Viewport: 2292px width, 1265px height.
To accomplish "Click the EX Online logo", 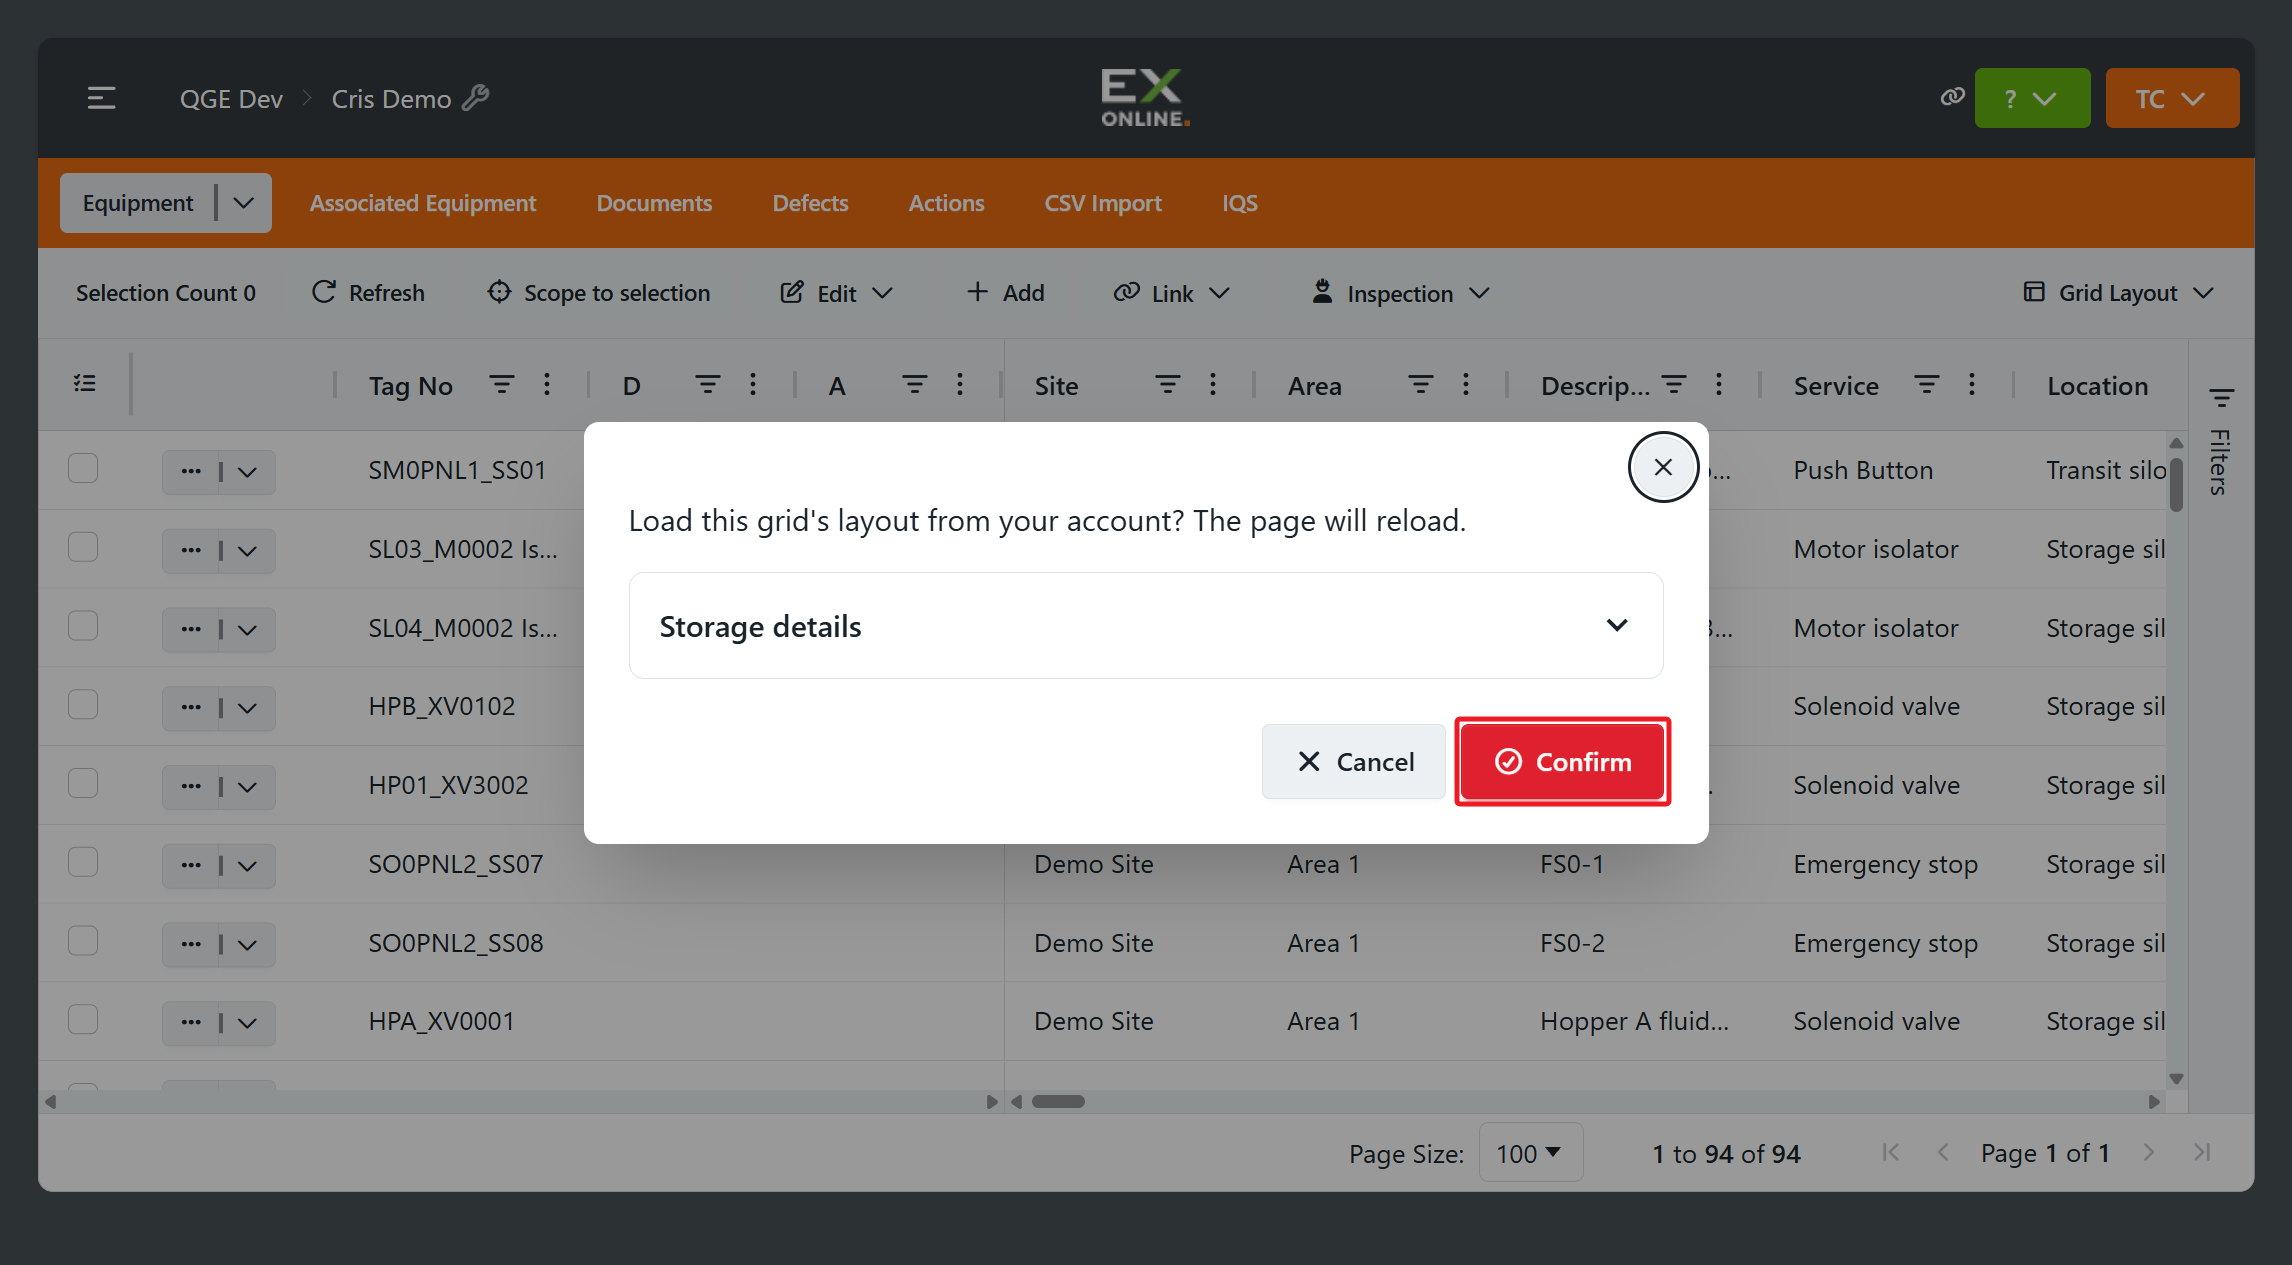I will coord(1145,97).
